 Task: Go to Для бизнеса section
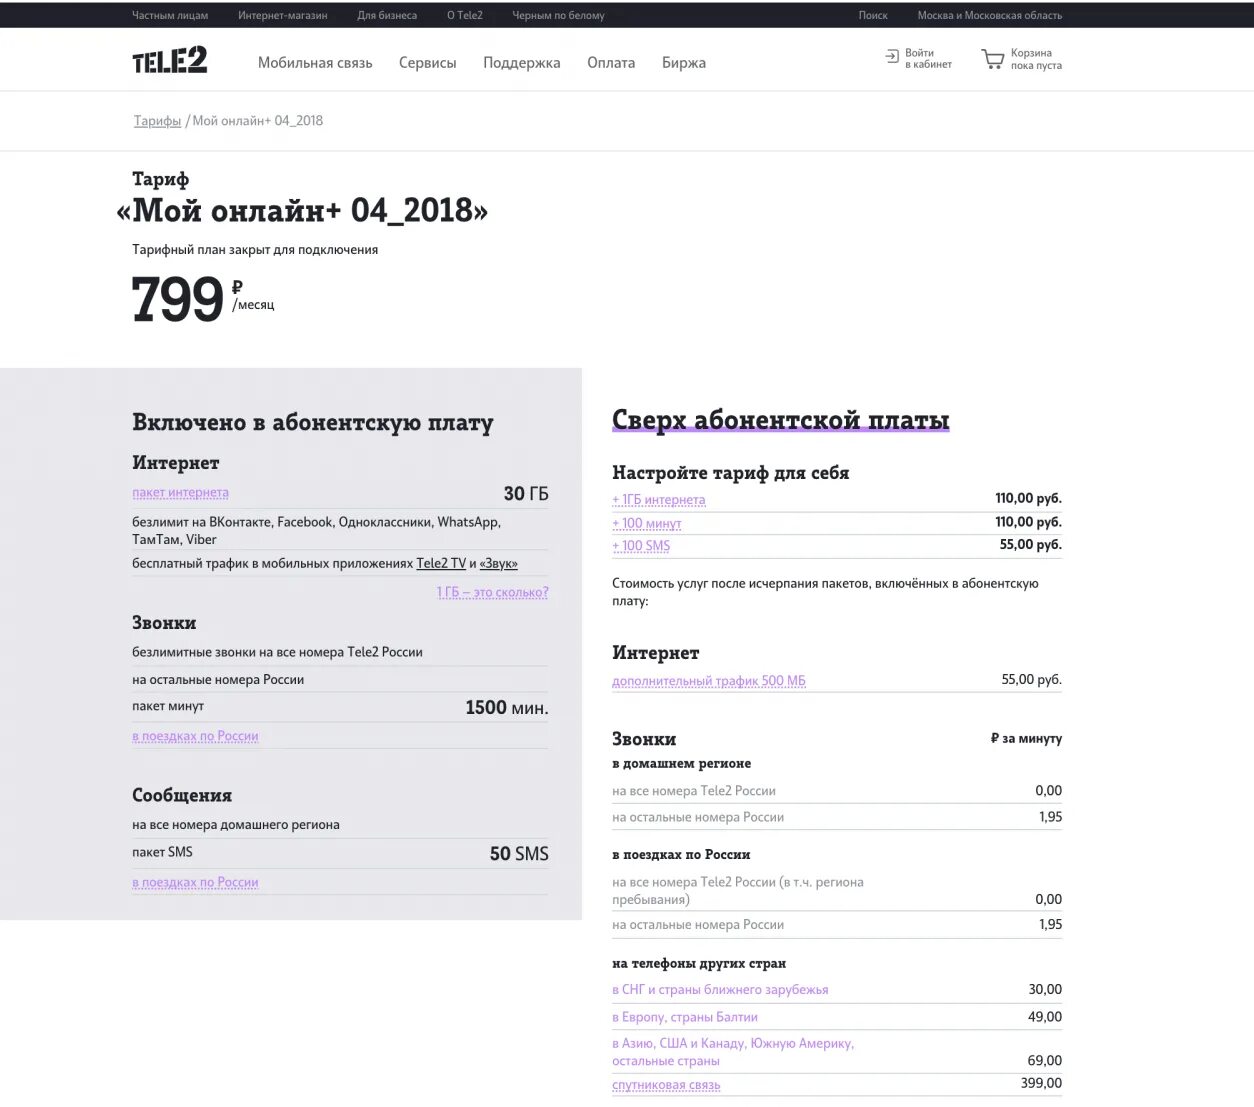[x=387, y=15]
